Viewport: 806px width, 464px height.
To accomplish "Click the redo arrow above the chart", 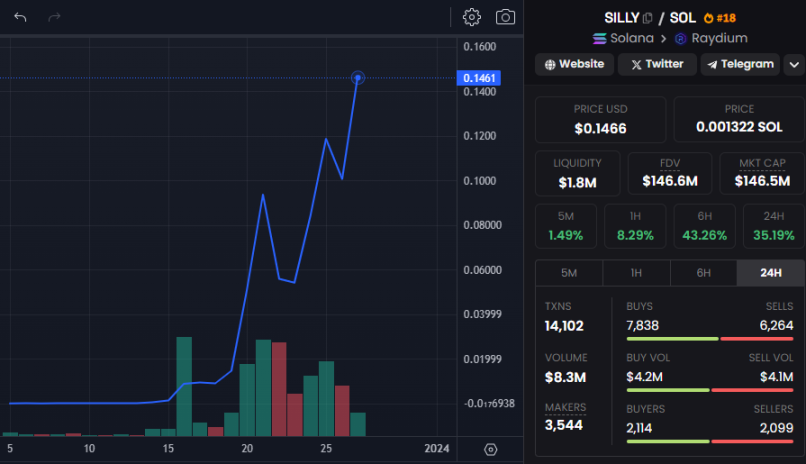I will click(x=54, y=17).
